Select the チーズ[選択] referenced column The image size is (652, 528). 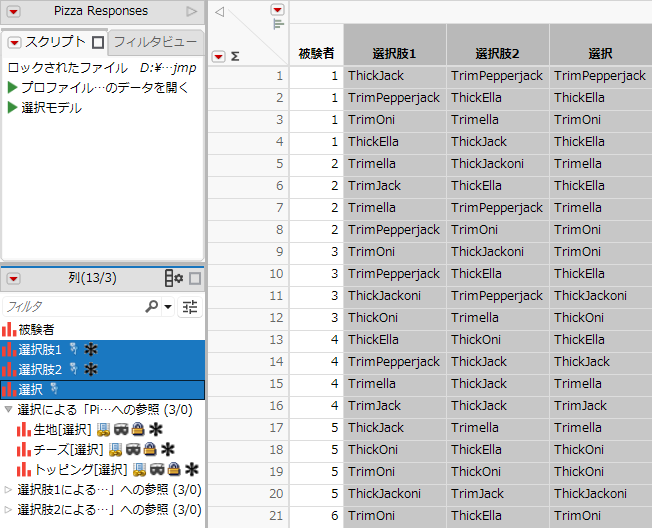coord(69,449)
